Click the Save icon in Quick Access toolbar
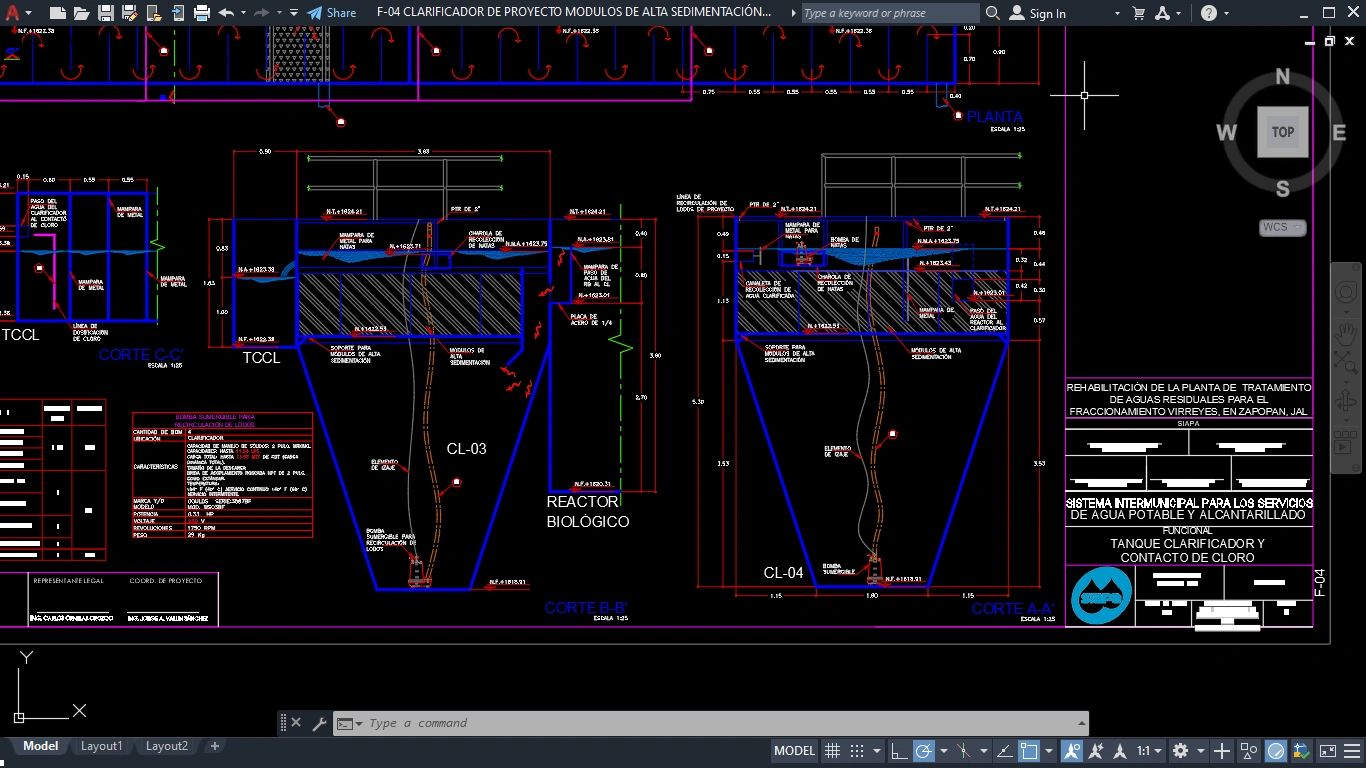 coord(106,13)
